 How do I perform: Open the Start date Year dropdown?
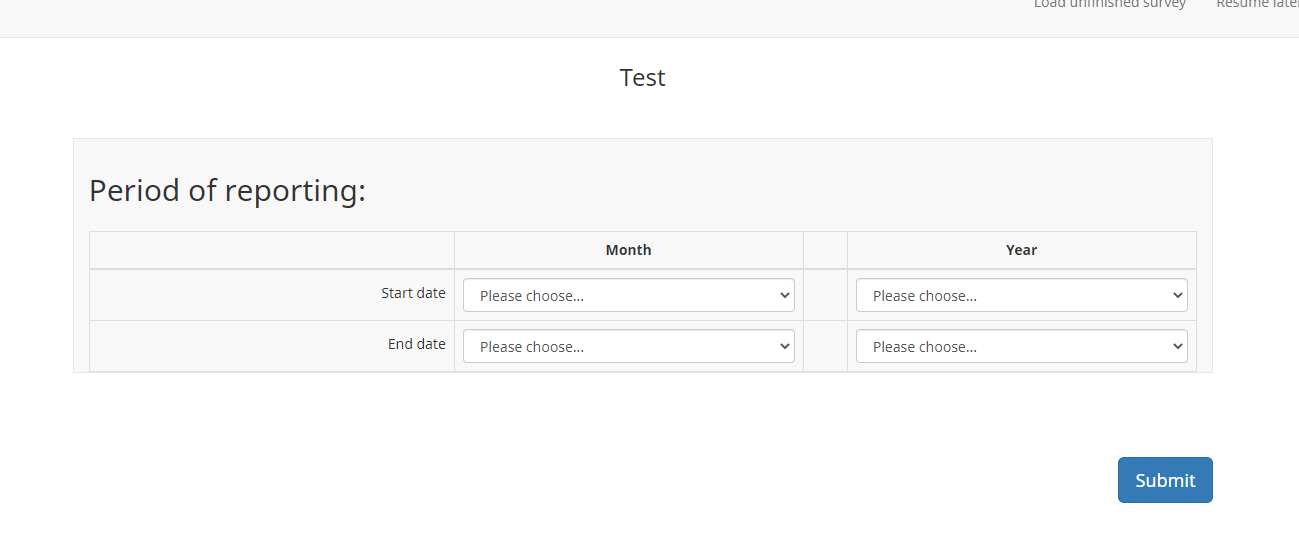(1021, 296)
